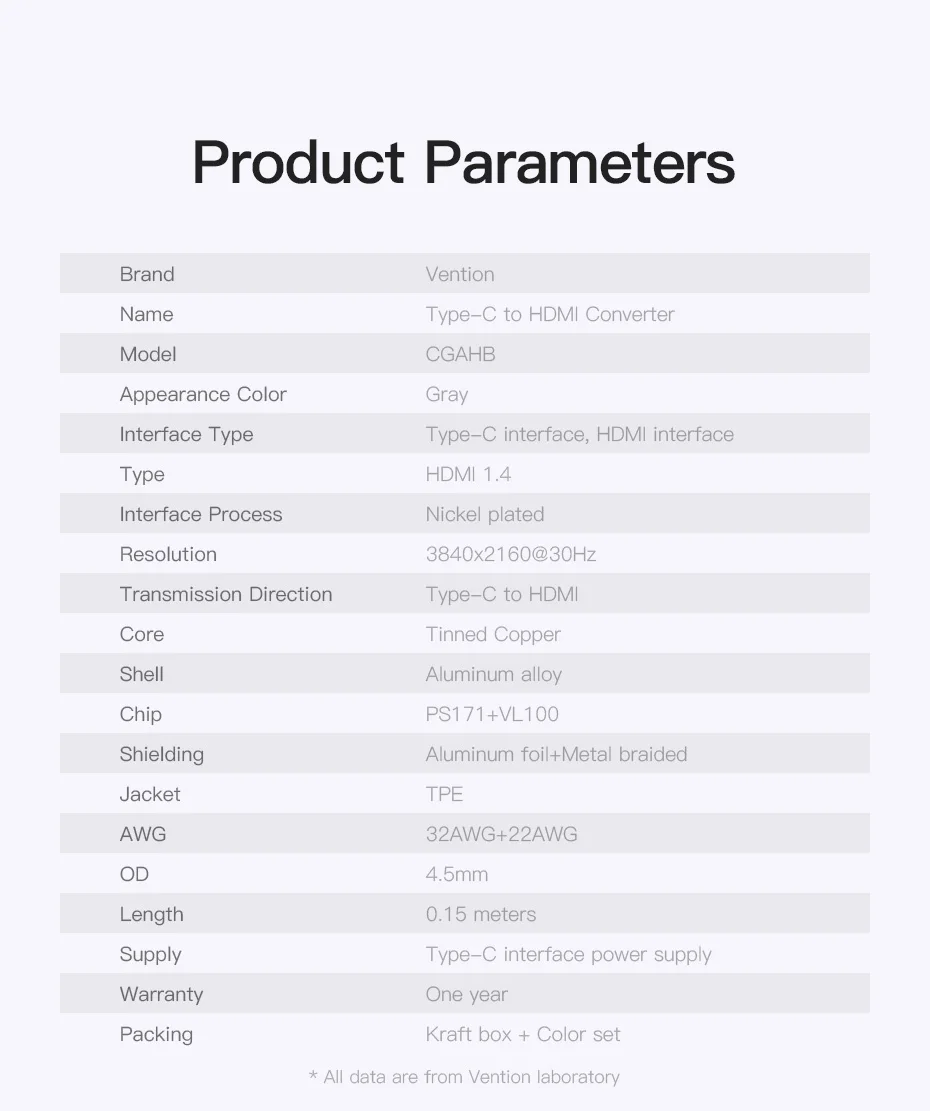Select the Interface Type row label
Viewport: 930px width, 1111px height.
(186, 434)
